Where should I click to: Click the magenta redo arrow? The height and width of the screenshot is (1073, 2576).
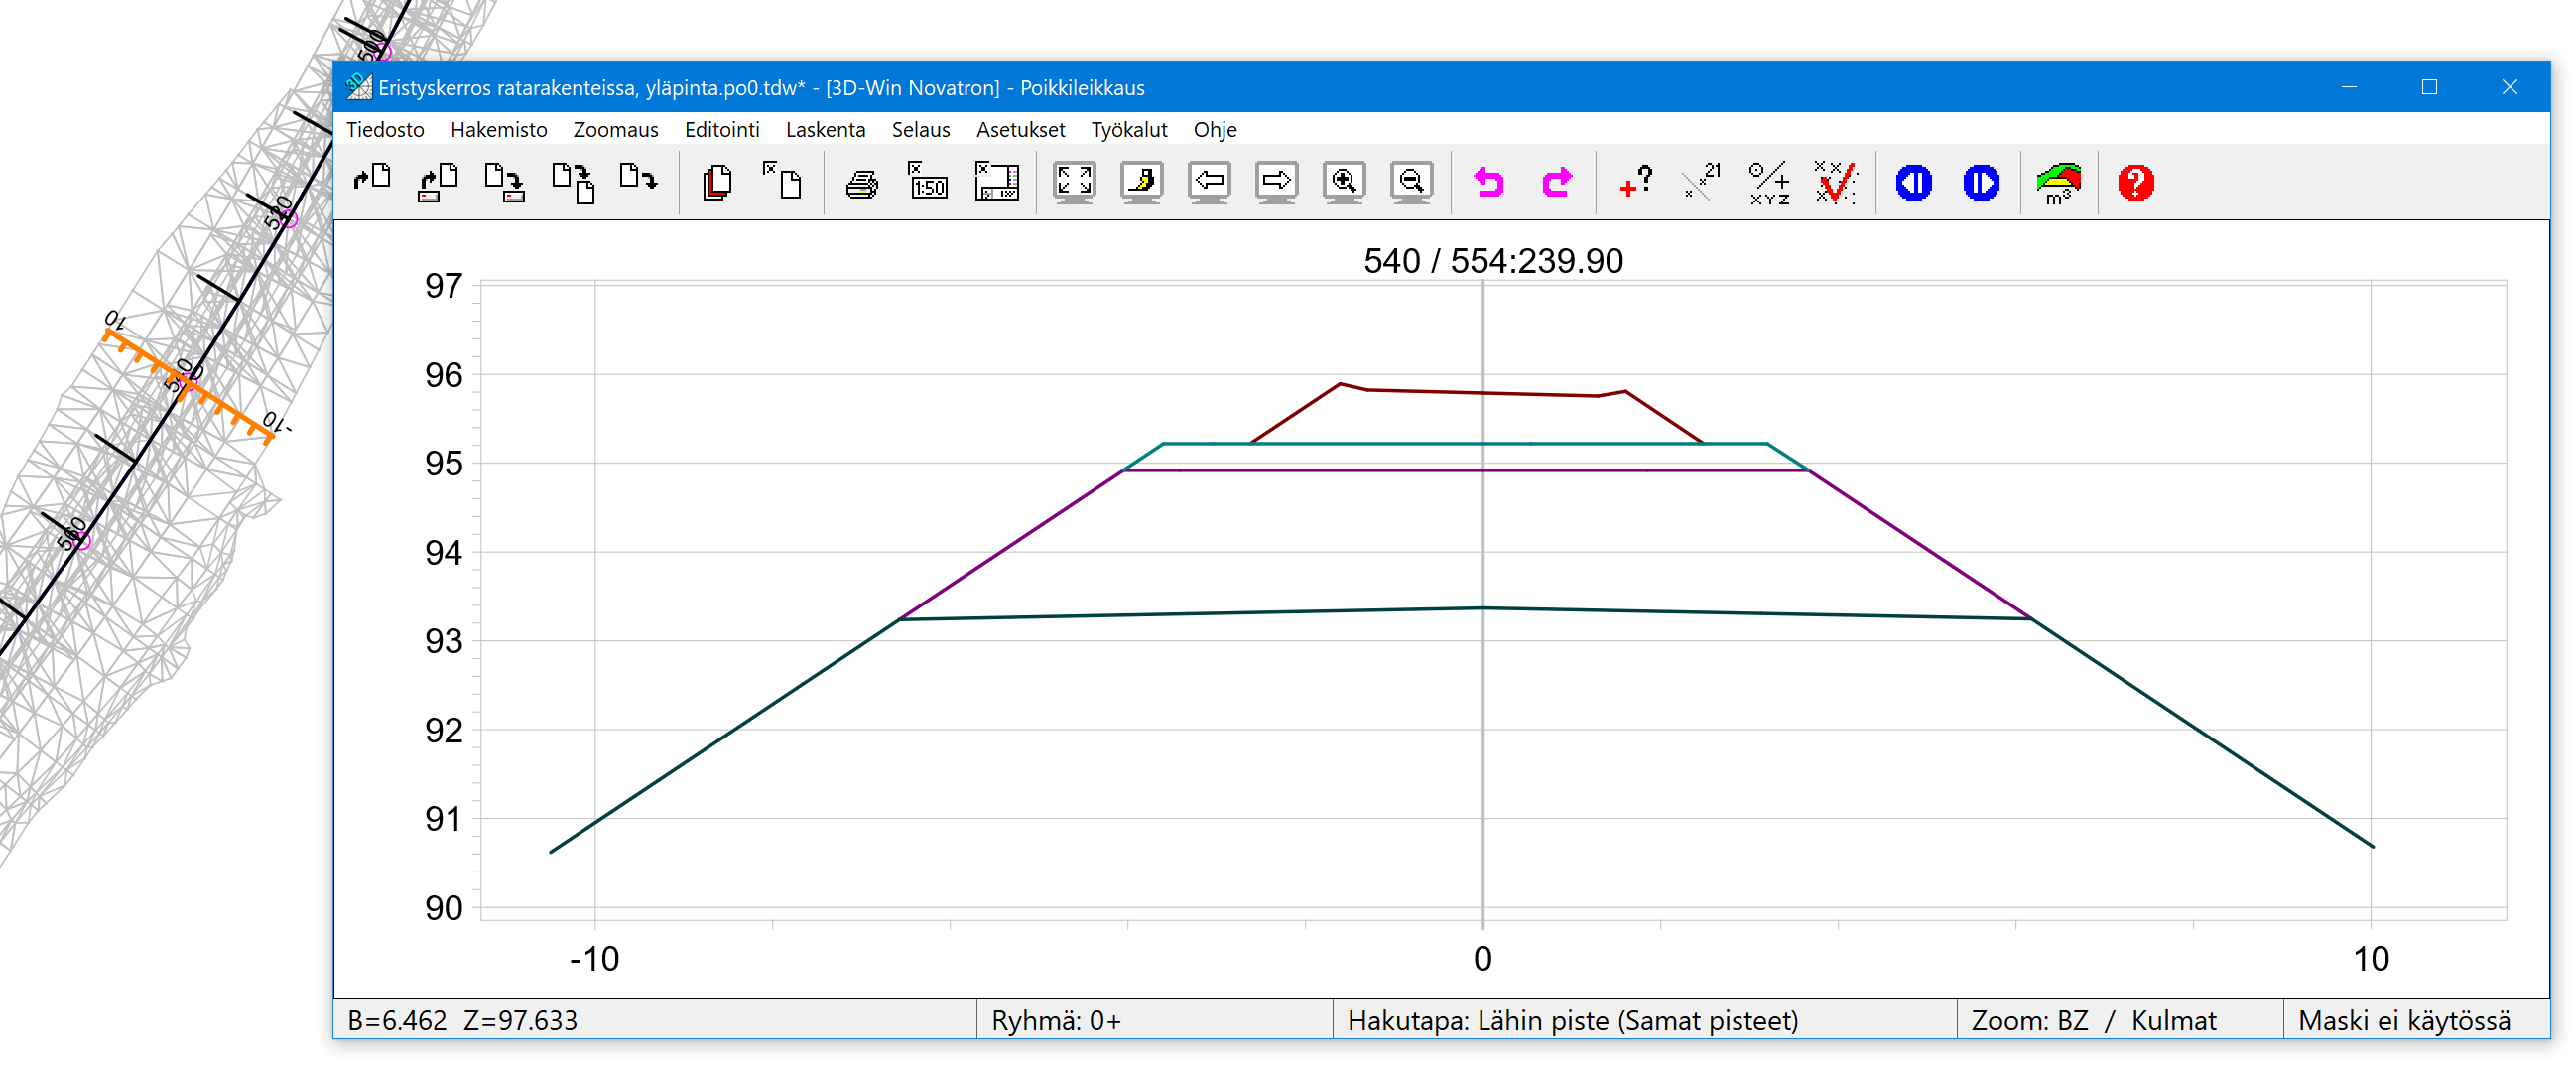point(1557,183)
